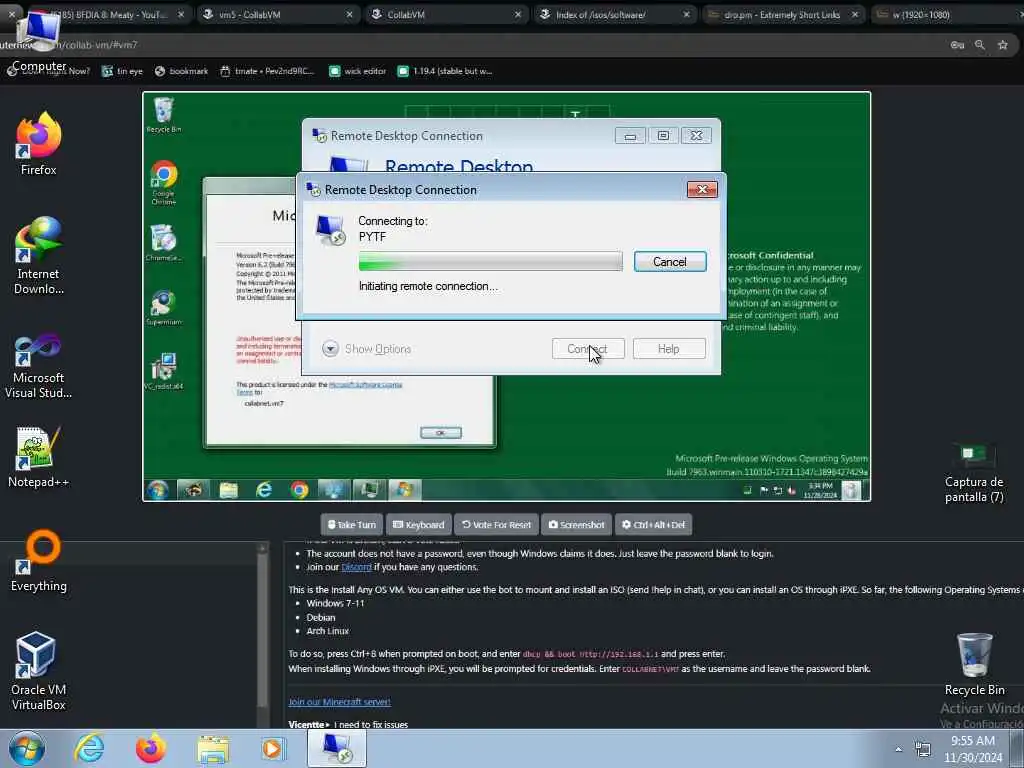Open the on-screen Keyboard button

[419, 524]
